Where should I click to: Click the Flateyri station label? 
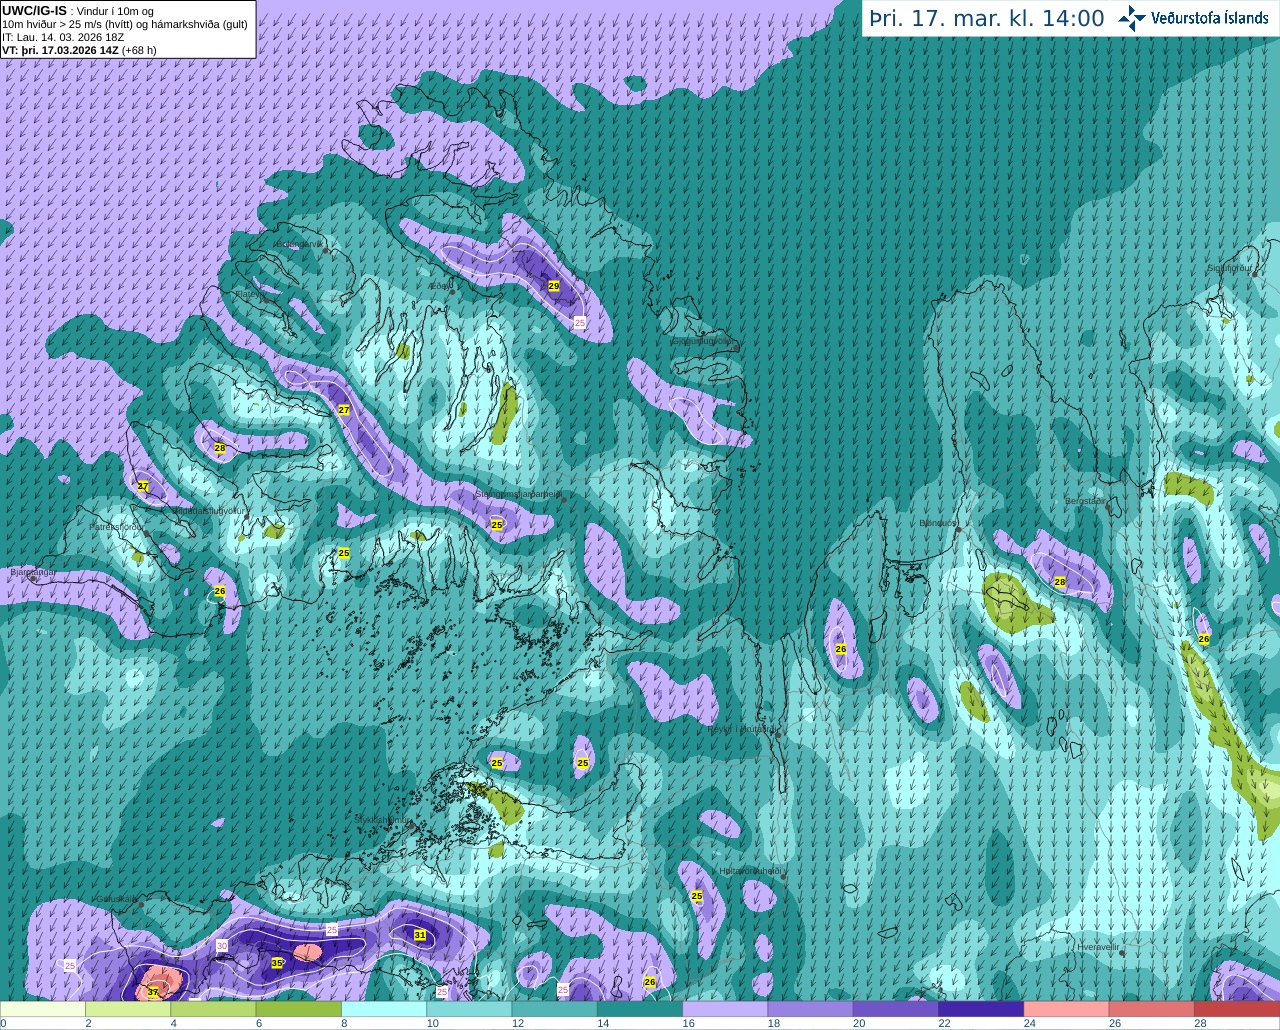pos(250,294)
